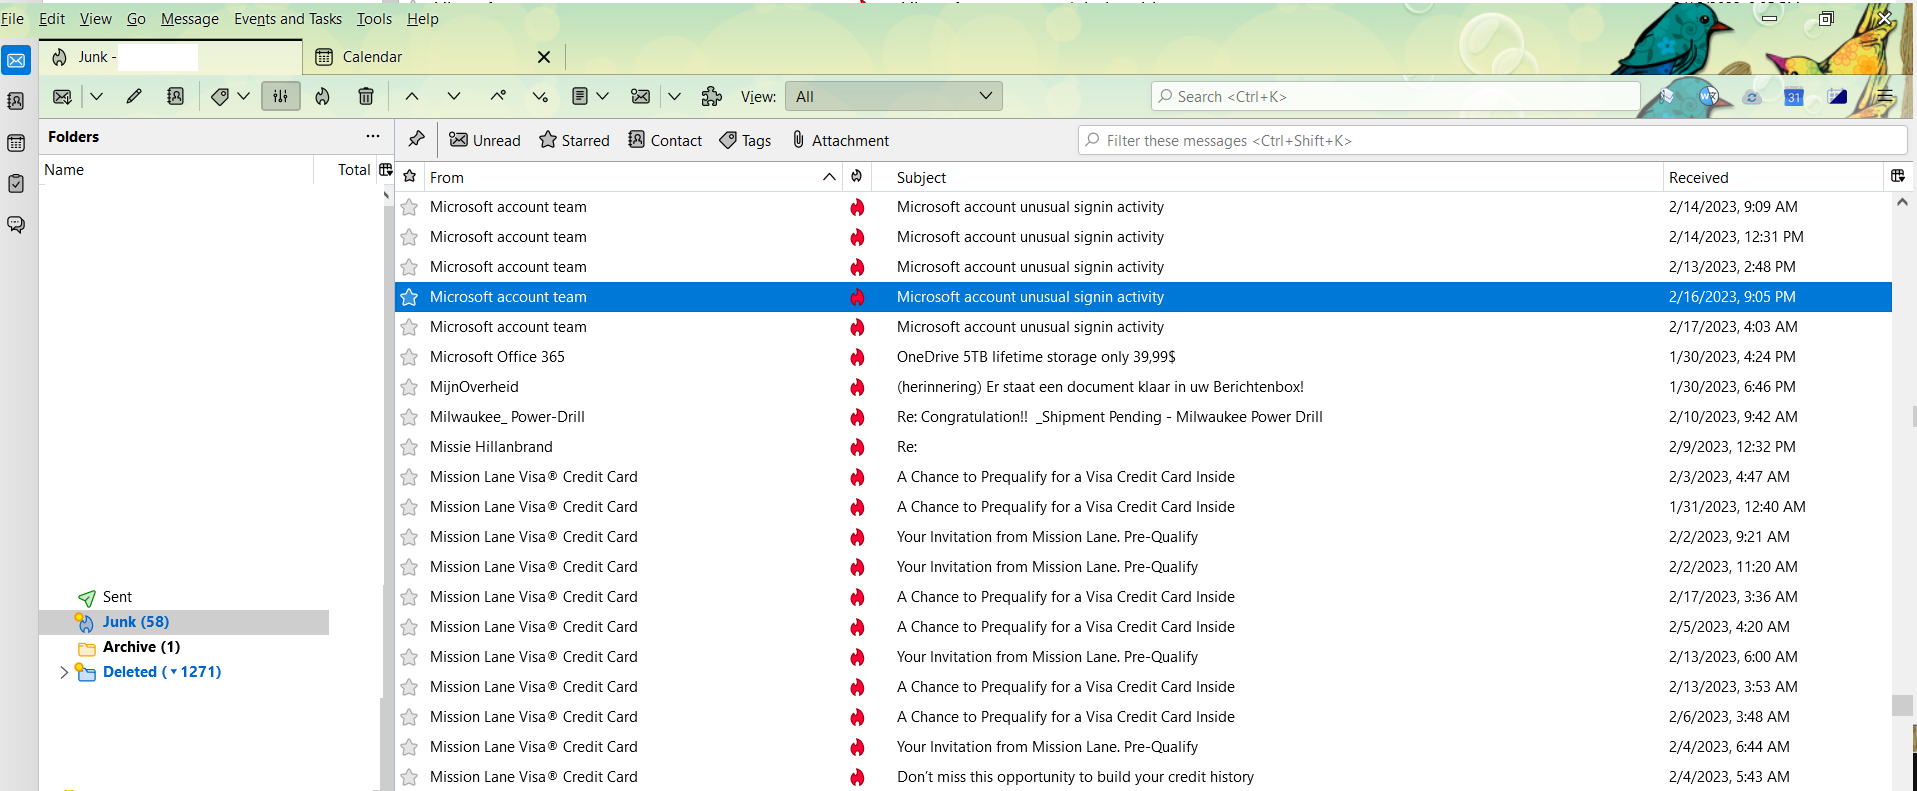
Task: Click the junk status column header icon
Action: (x=857, y=176)
